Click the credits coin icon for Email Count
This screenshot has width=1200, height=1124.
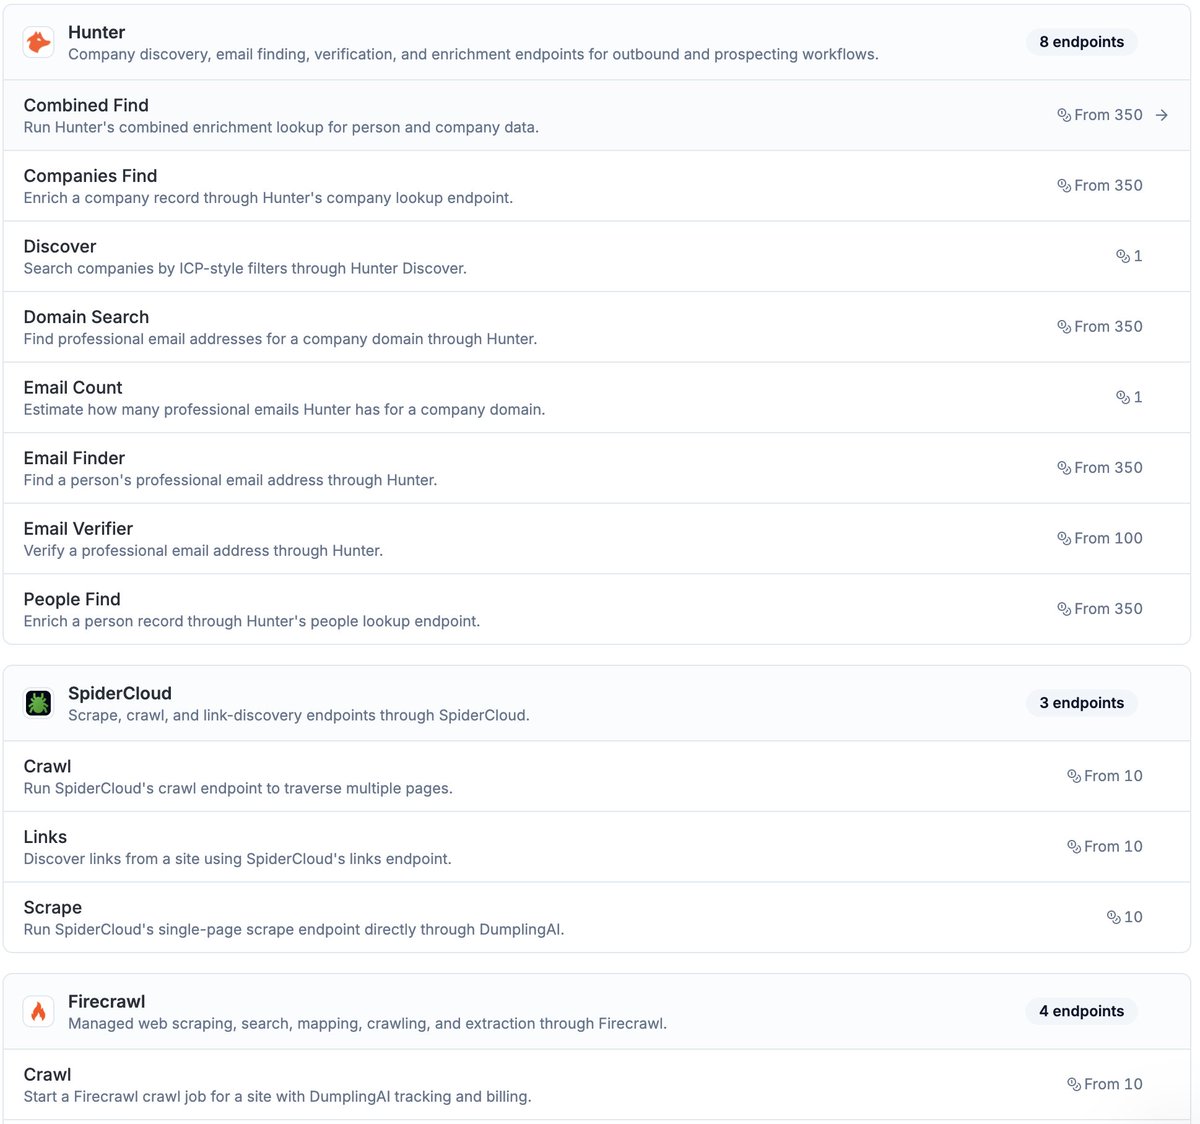[1123, 397]
